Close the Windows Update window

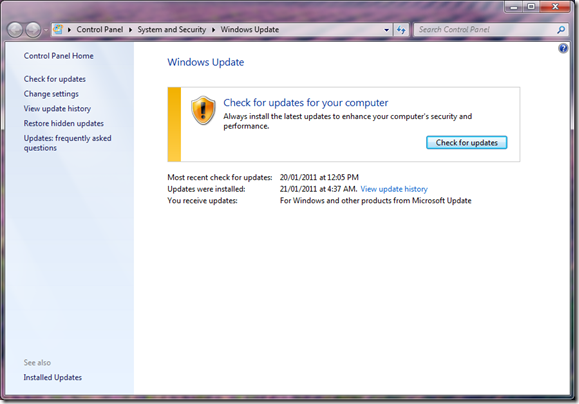[x=555, y=7]
